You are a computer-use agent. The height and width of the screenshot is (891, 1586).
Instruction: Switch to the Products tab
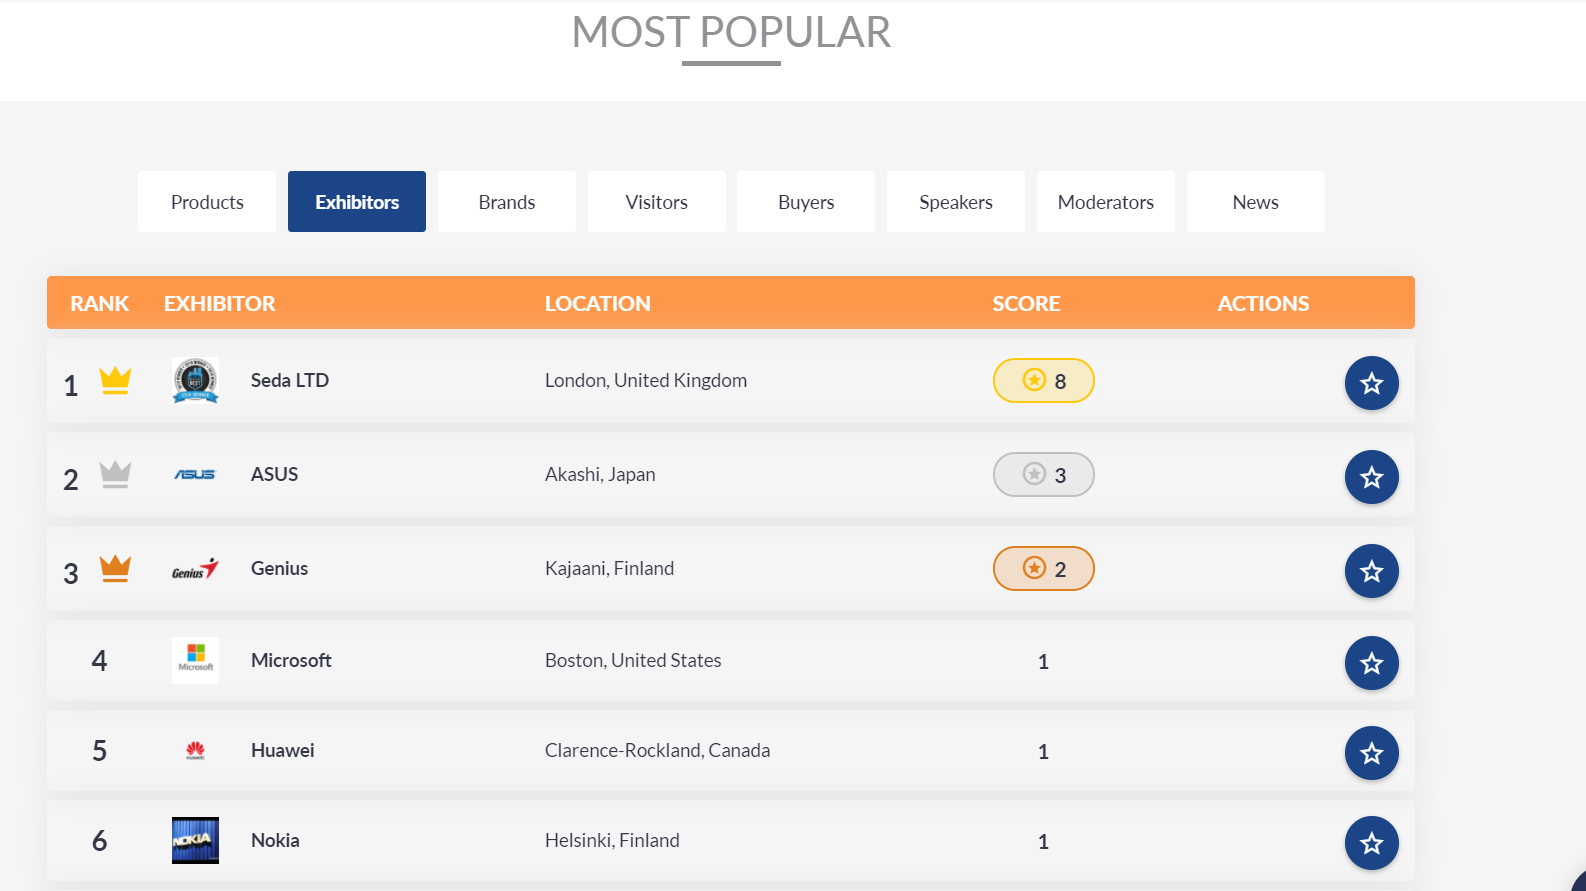tap(207, 201)
